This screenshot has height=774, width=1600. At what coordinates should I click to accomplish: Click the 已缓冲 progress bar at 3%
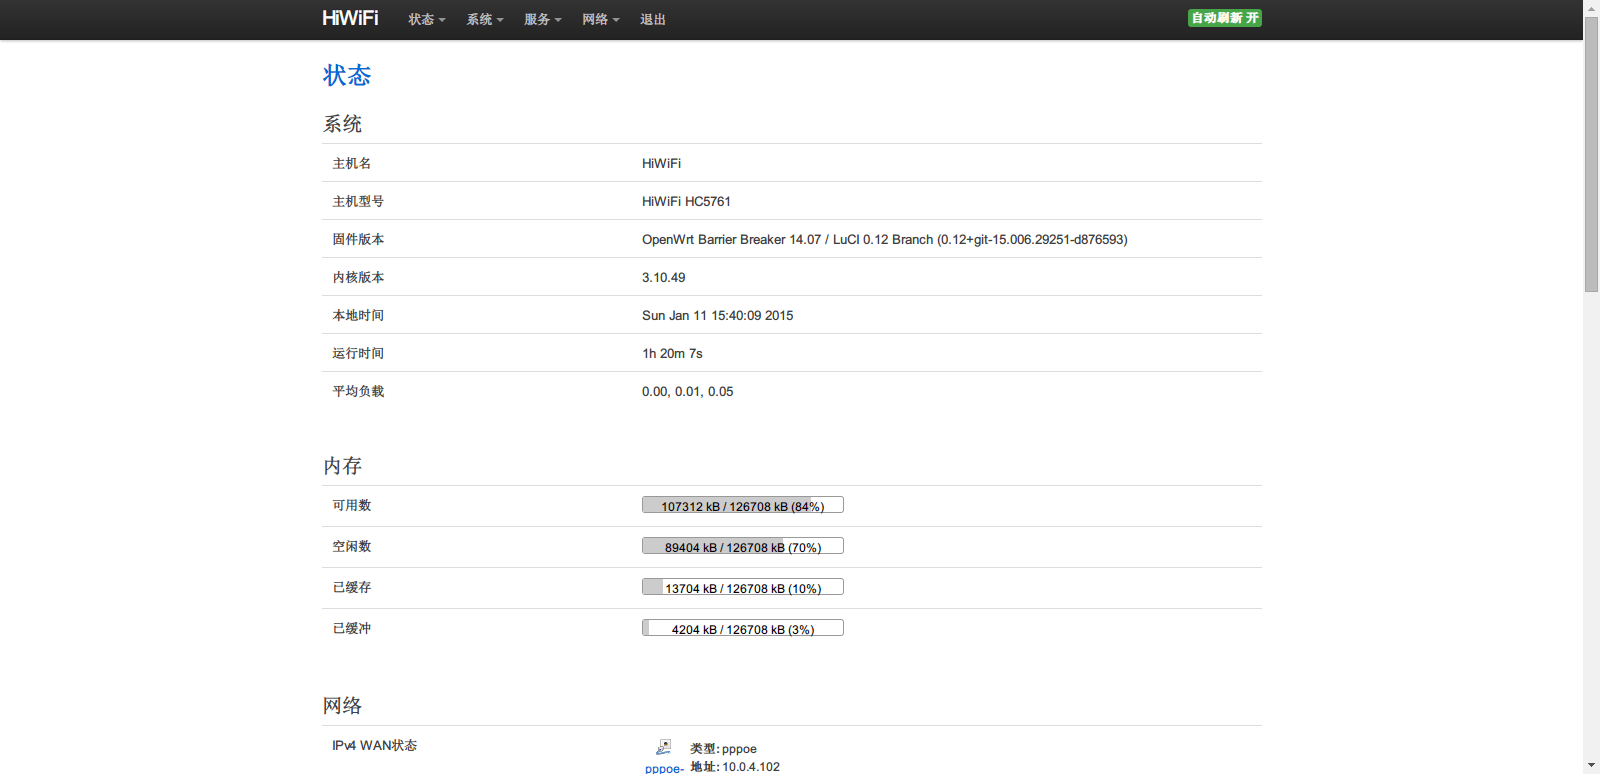pos(742,629)
